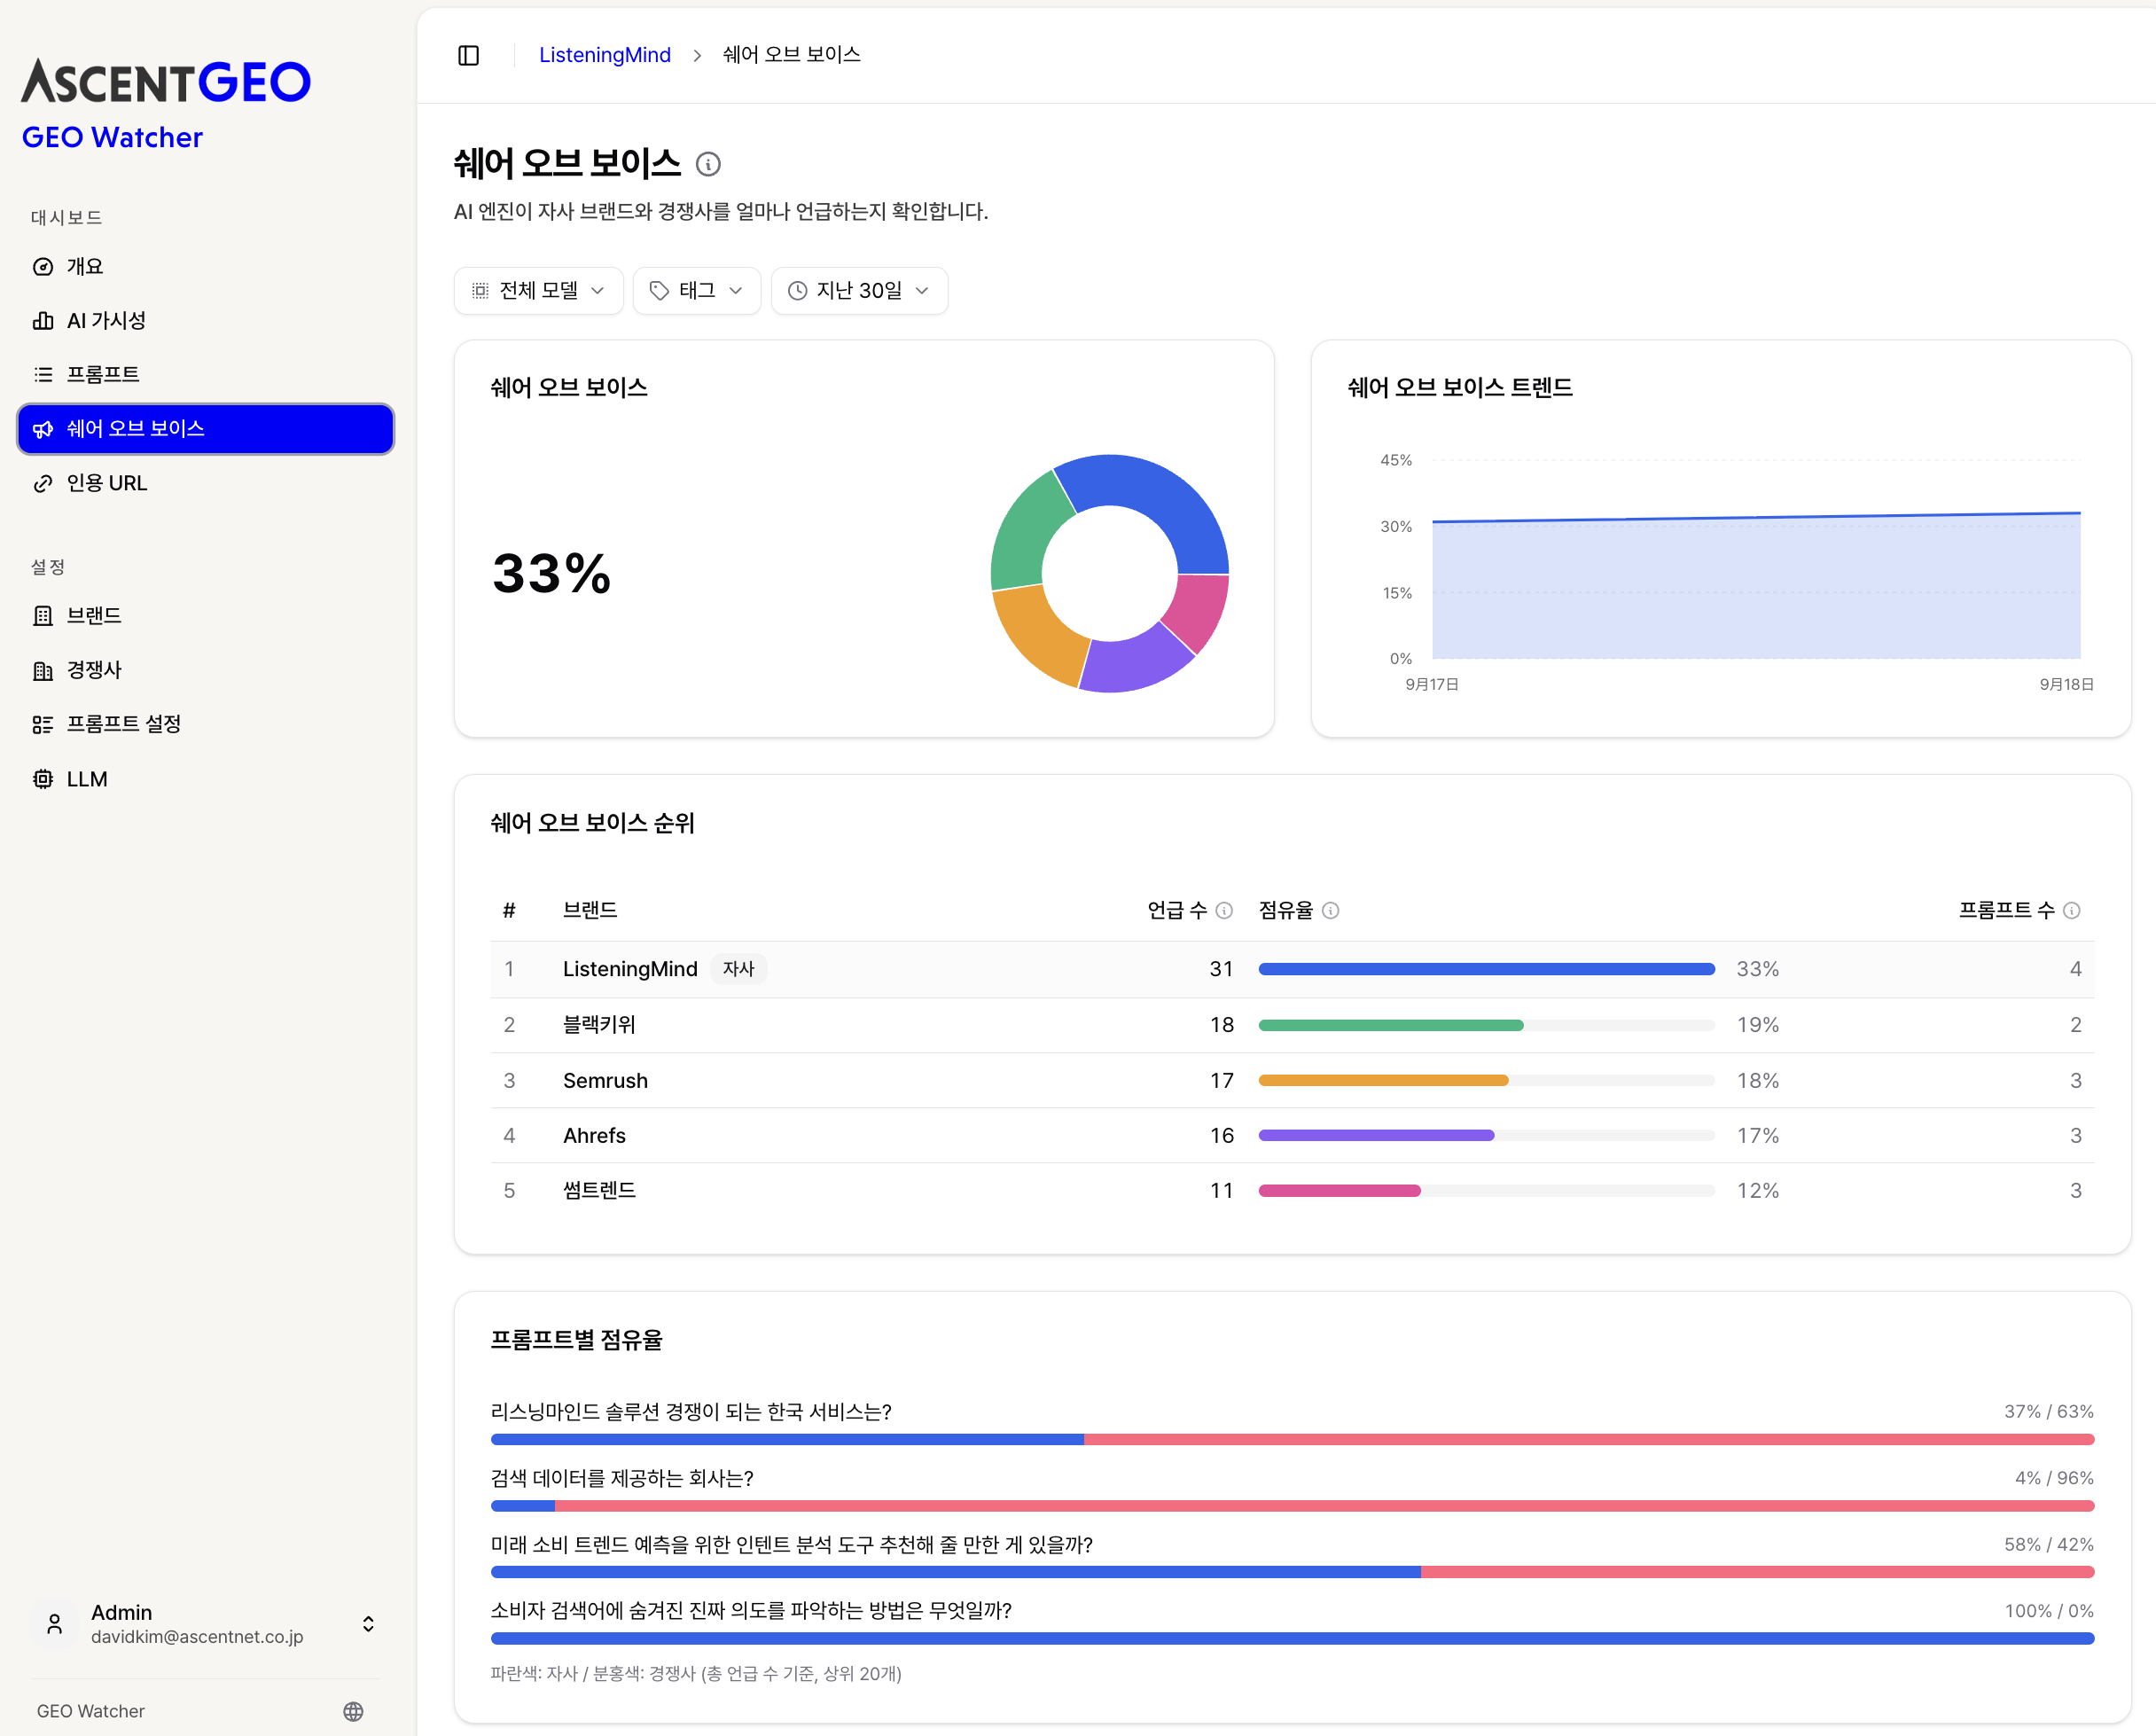Click the Semrush brand row
2156x1736 pixels.
[x=1292, y=1080]
